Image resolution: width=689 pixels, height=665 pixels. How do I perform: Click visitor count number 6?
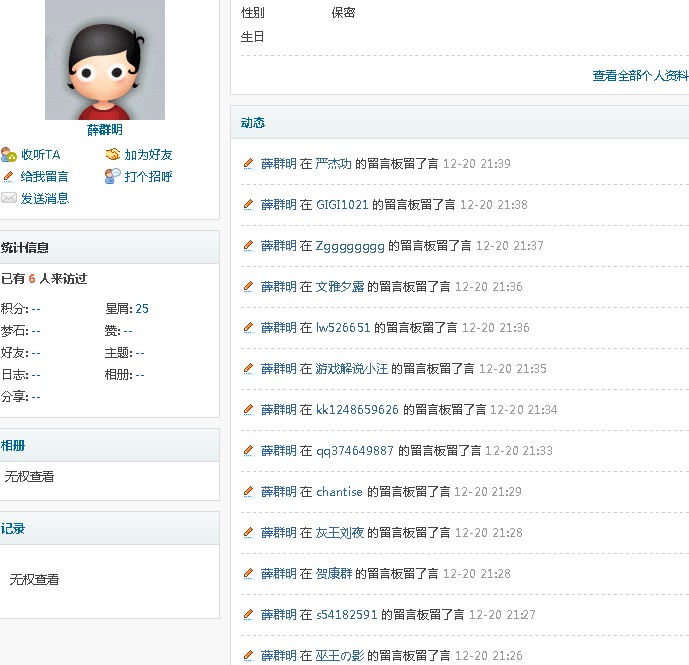[32, 279]
